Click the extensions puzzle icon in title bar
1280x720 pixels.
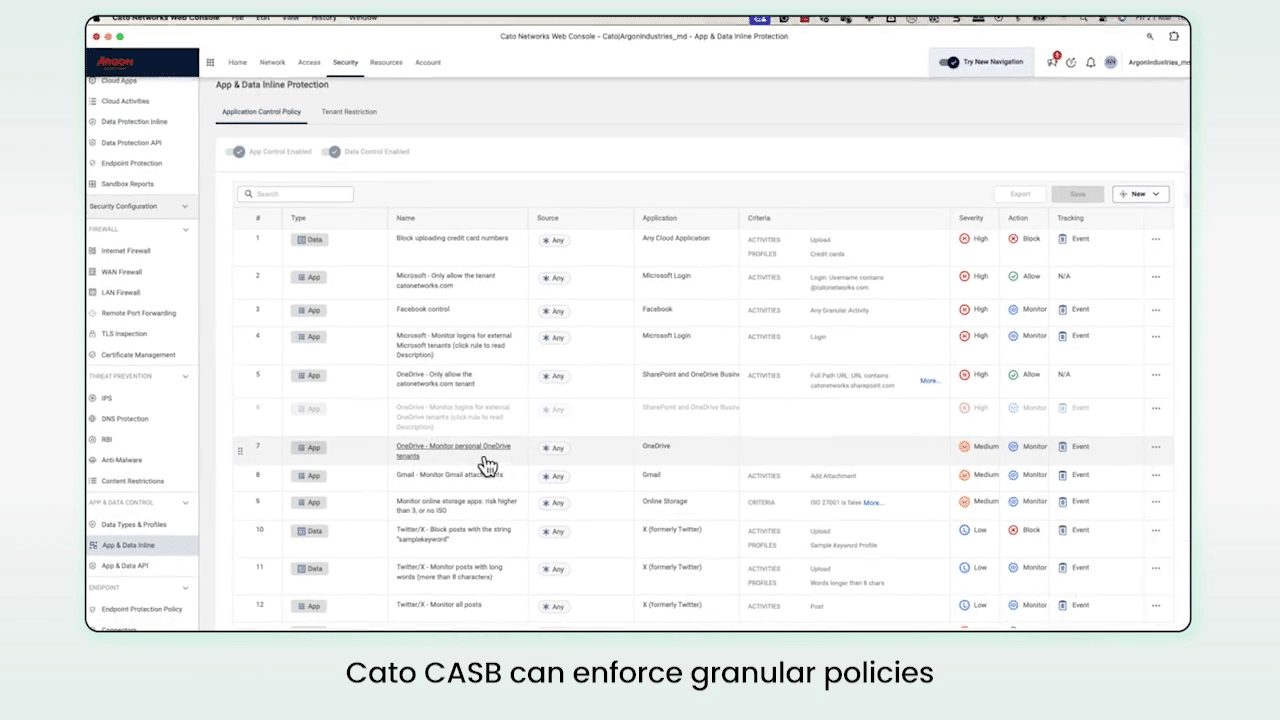point(1174,36)
